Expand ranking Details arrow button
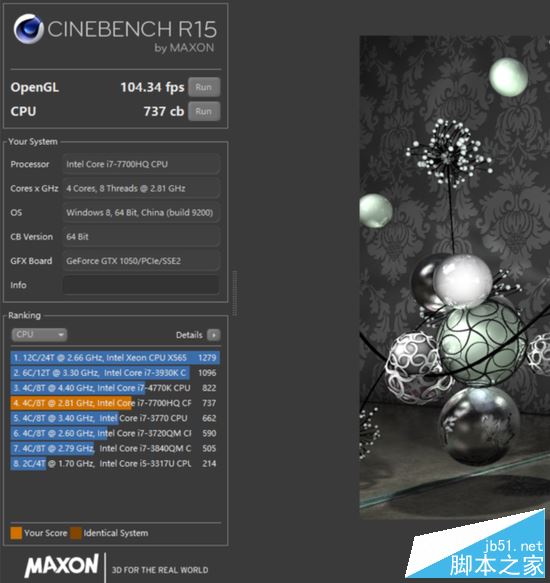This screenshot has width=550, height=583. pyautogui.click(x=213, y=335)
